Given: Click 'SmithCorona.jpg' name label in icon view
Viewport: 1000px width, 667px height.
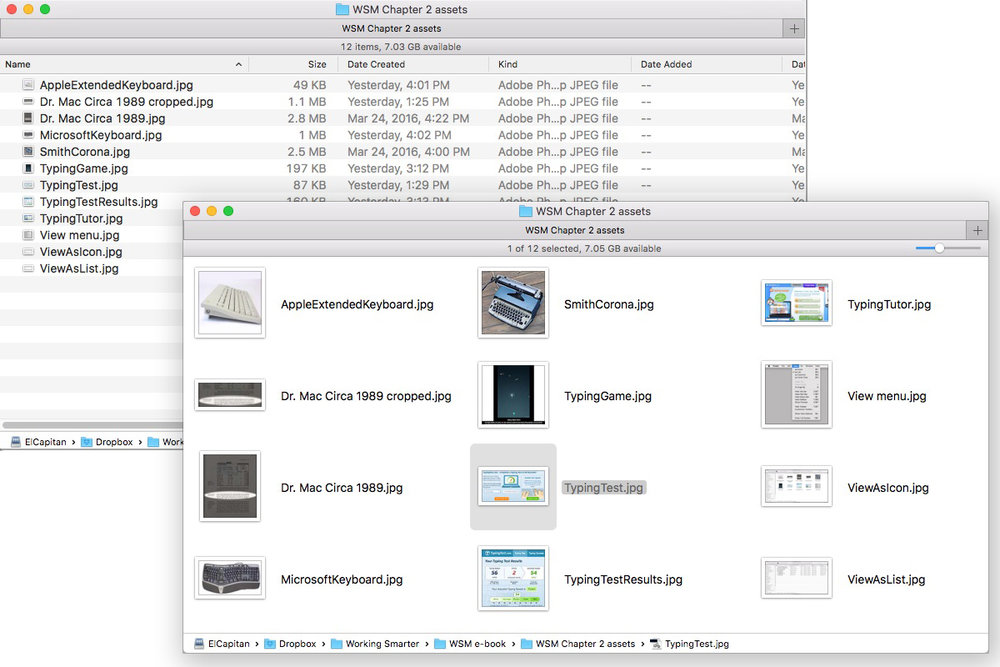Looking at the screenshot, I should (x=608, y=304).
